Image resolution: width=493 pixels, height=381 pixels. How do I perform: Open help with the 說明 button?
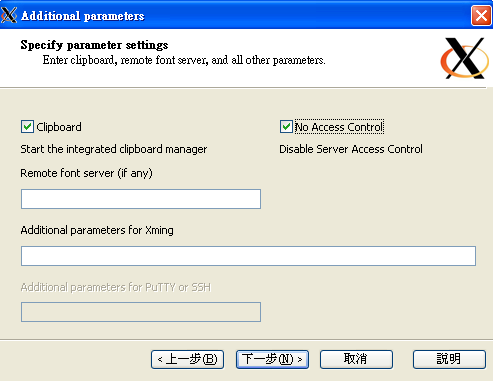coord(449,359)
